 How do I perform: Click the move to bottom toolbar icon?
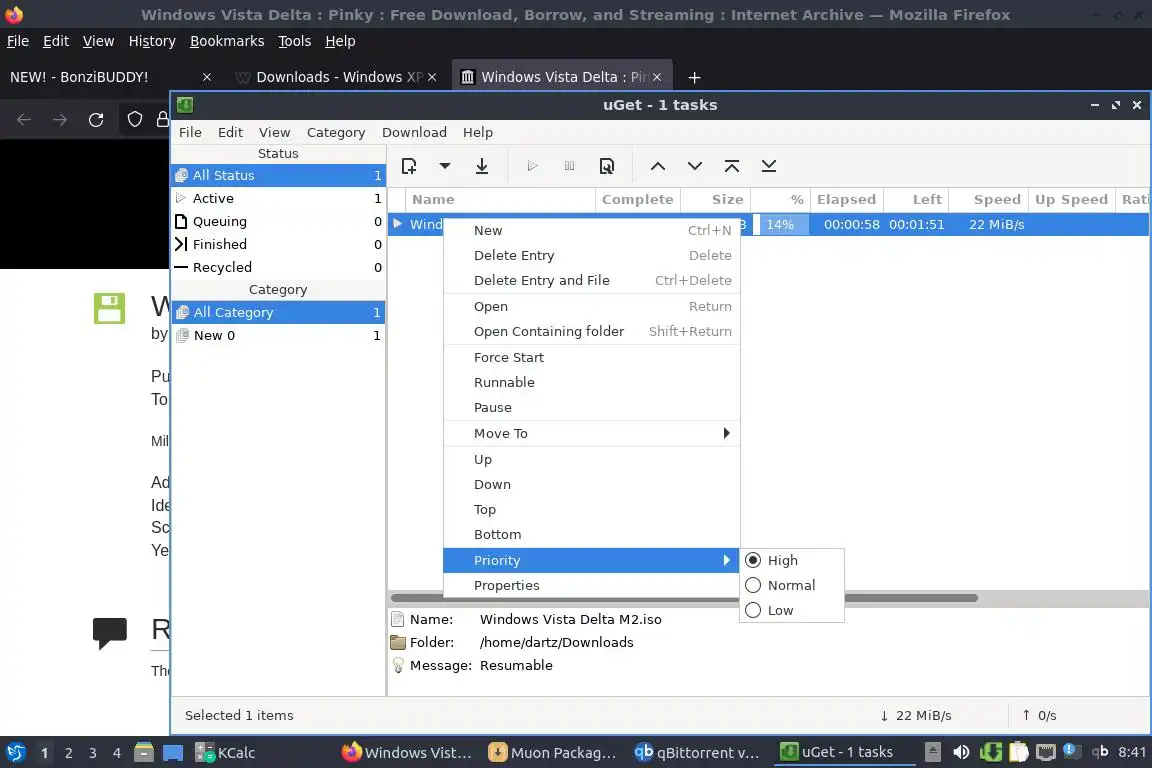pyautogui.click(x=768, y=166)
